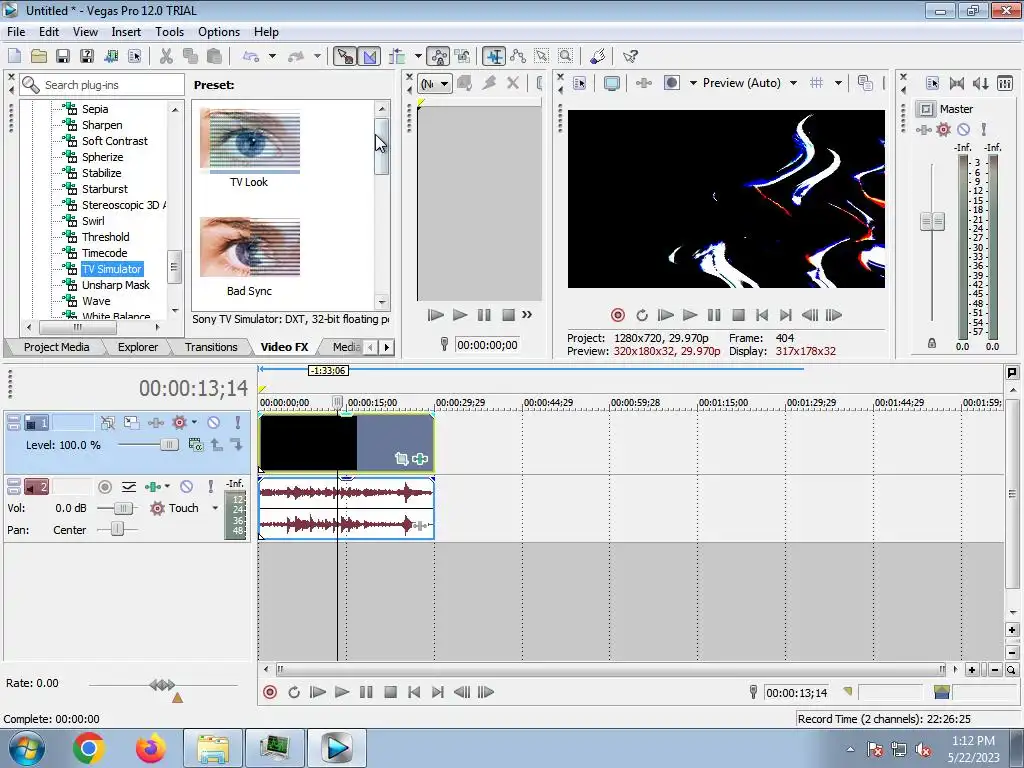This screenshot has width=1024, height=768.
Task: Switch to the Project Media tab
Action: 56,347
